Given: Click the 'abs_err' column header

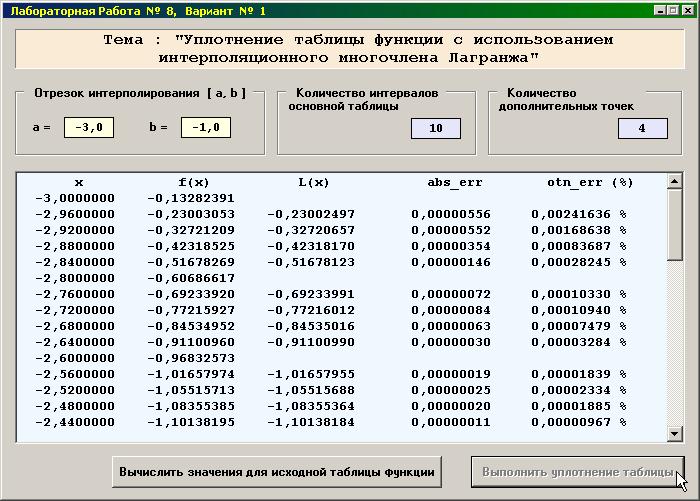Looking at the screenshot, I should [x=455, y=183].
